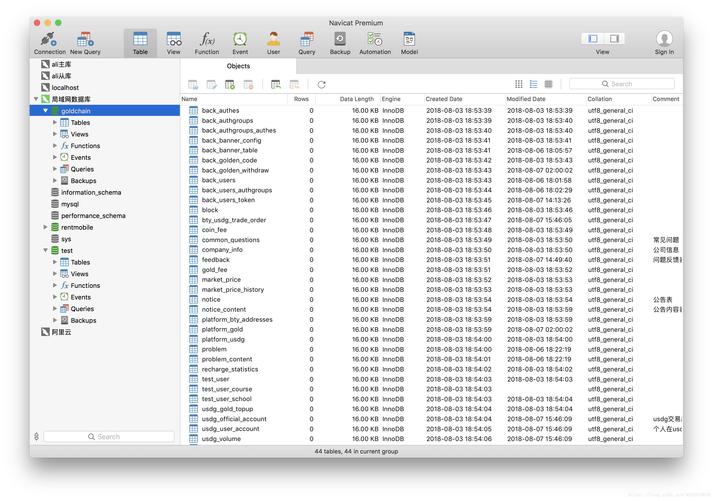Sign In with the avatar icon

pos(664,44)
